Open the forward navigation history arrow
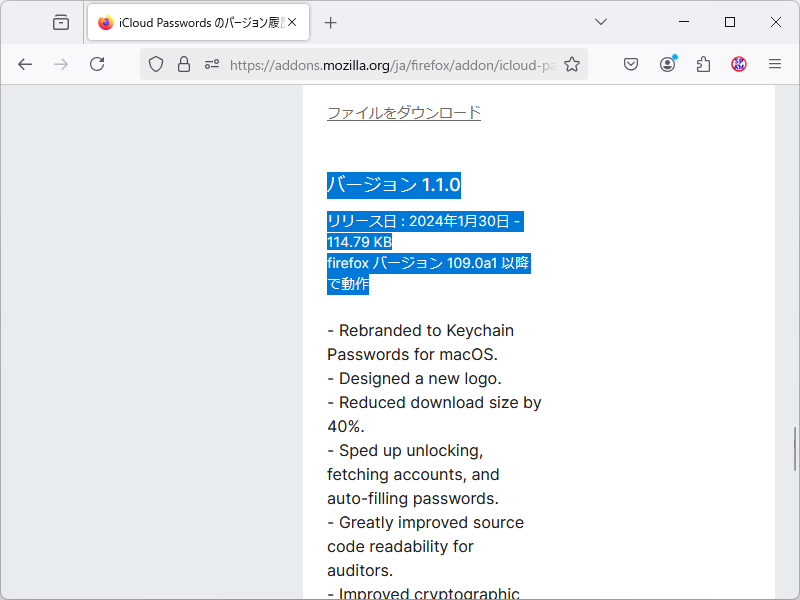Image resolution: width=800 pixels, height=600 pixels. 60,63
